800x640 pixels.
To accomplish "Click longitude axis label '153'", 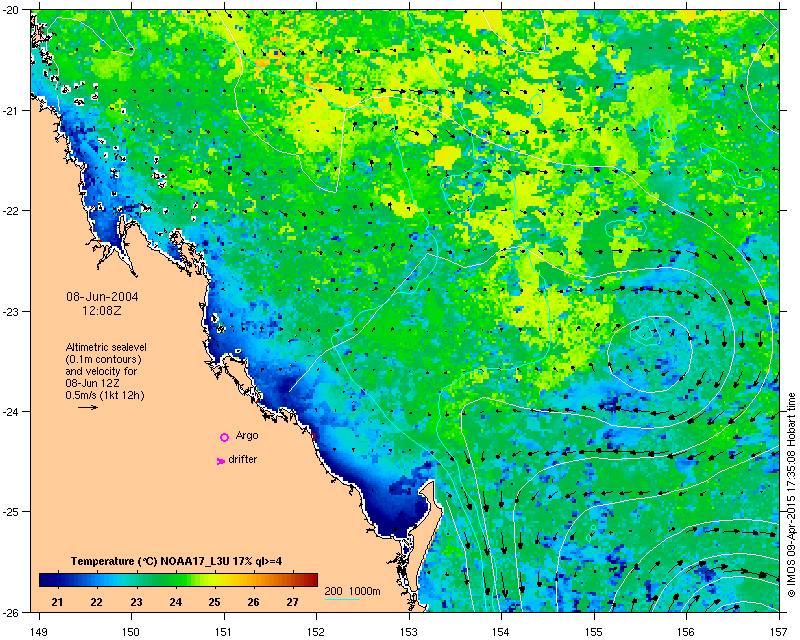I will coord(409,632).
